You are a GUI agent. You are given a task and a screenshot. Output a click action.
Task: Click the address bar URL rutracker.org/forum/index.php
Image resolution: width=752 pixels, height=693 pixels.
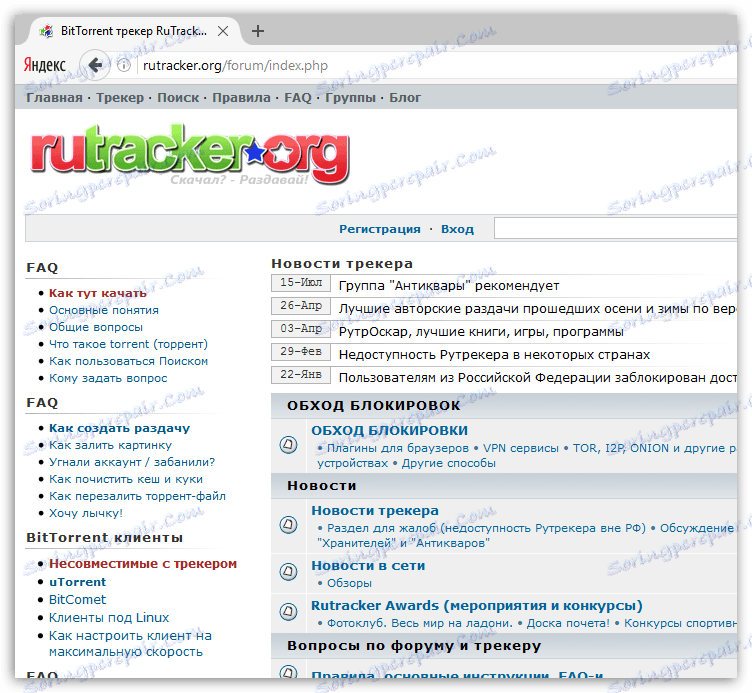coord(235,65)
